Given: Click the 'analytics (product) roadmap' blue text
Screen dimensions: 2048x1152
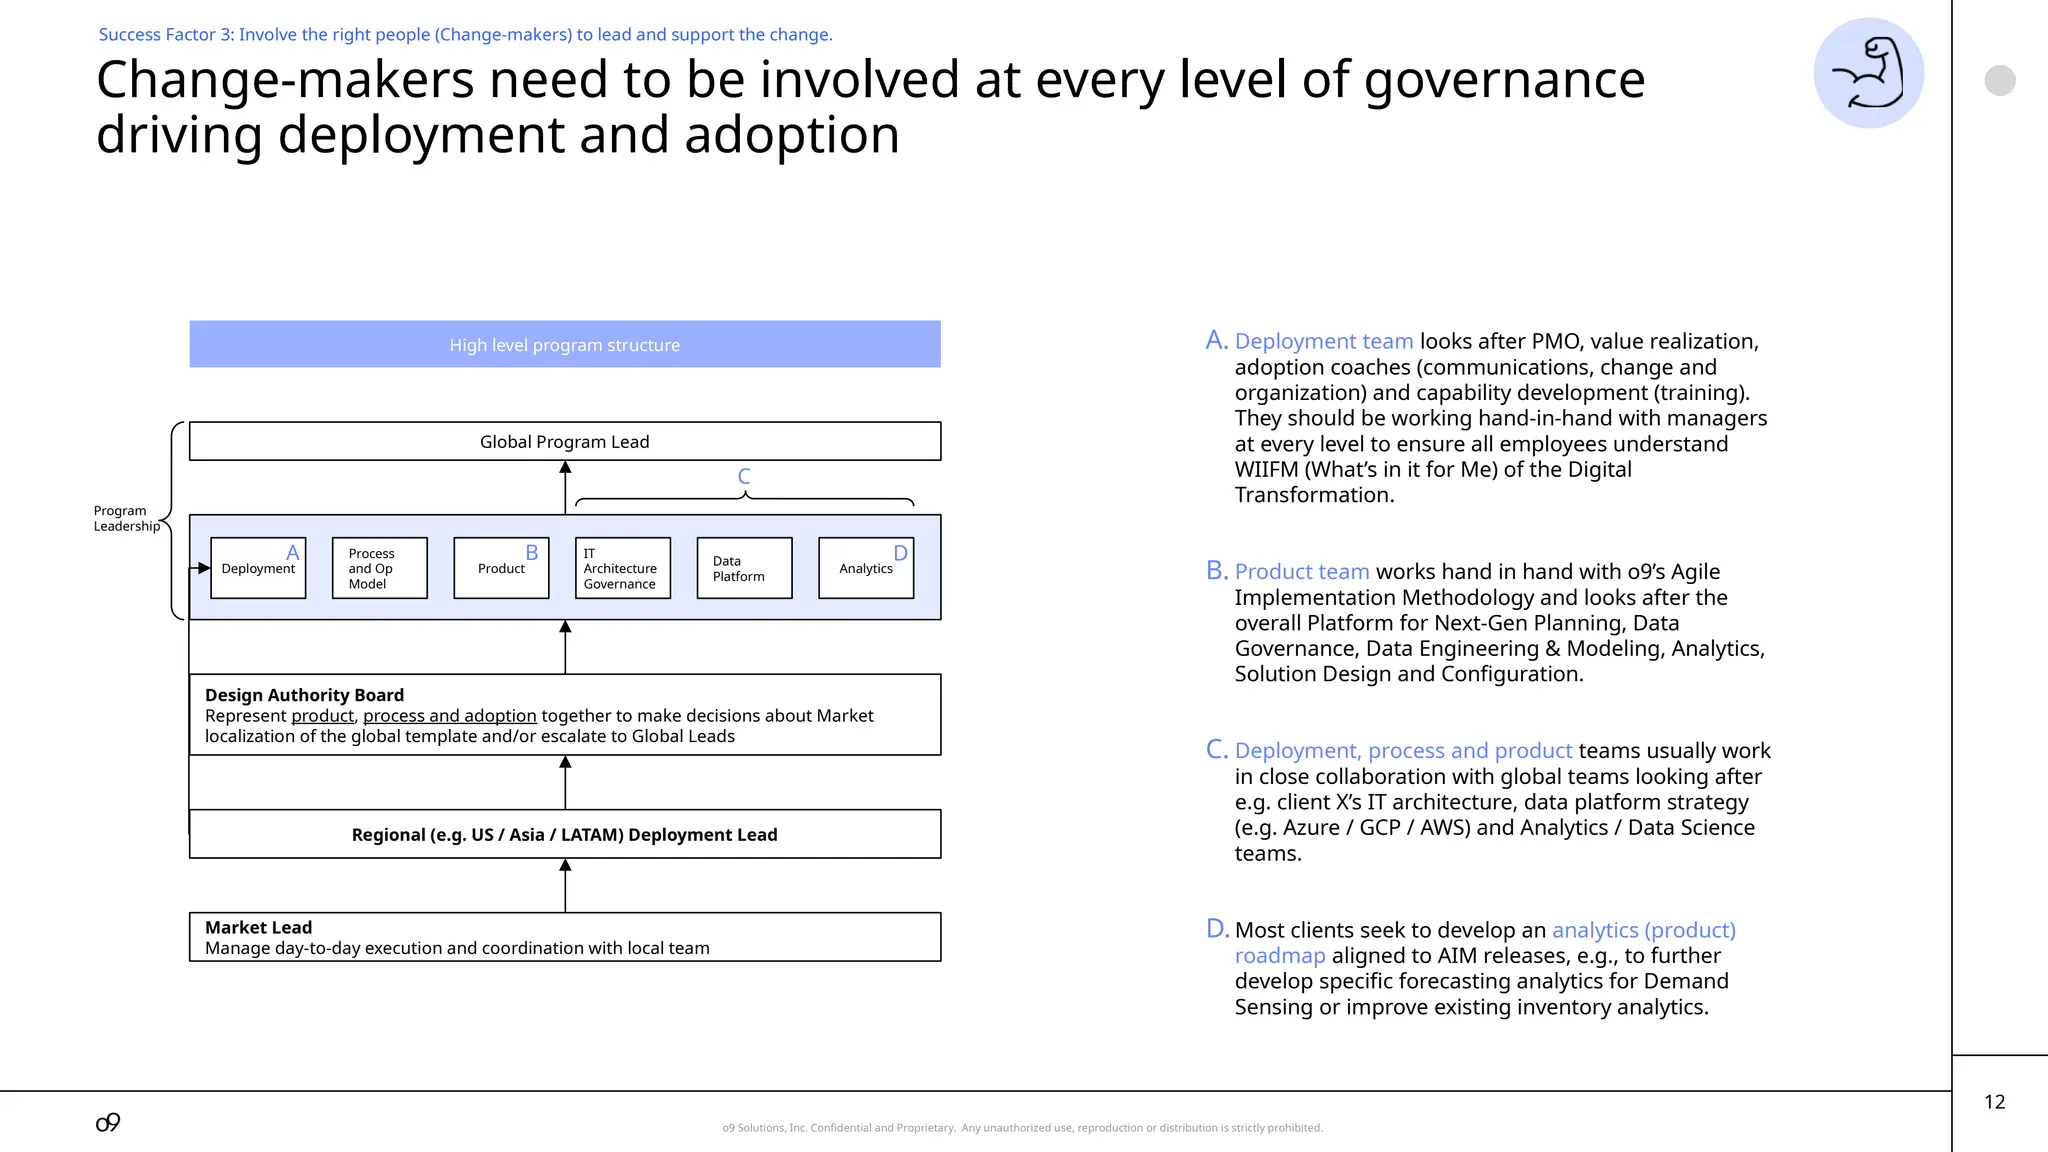Looking at the screenshot, I should 1642,930.
